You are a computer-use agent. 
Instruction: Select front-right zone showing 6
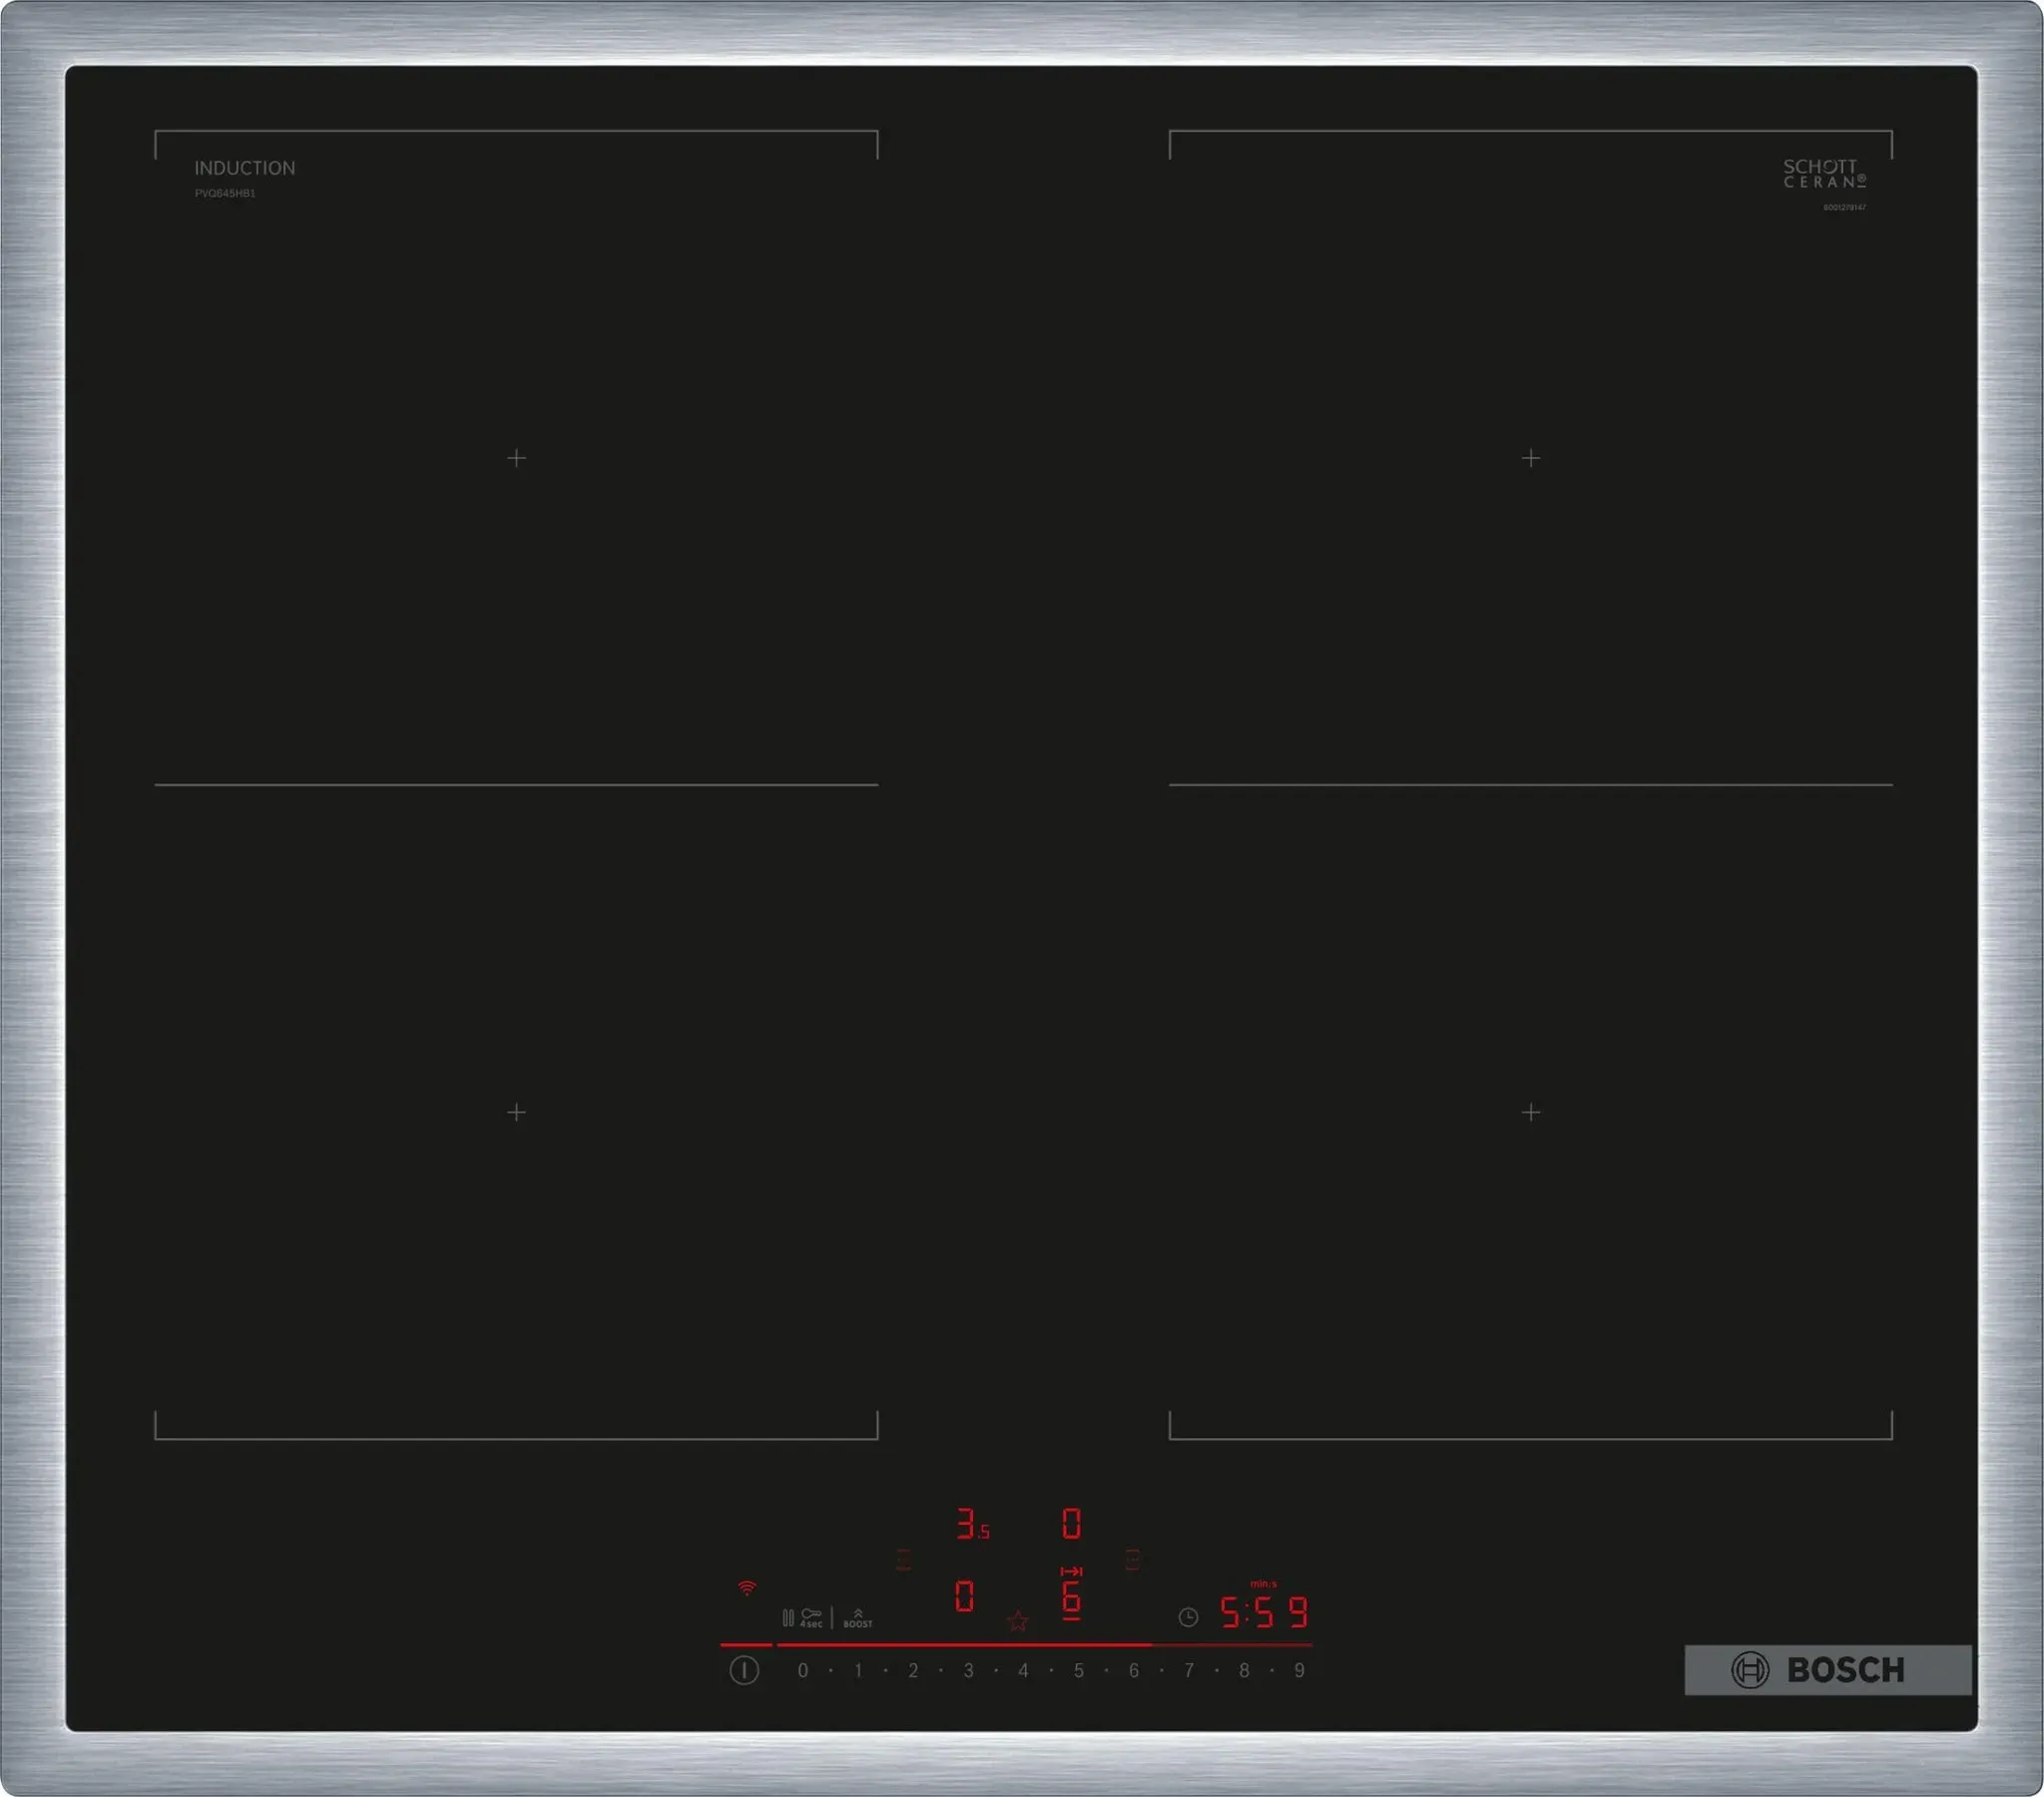pyautogui.click(x=1071, y=1598)
